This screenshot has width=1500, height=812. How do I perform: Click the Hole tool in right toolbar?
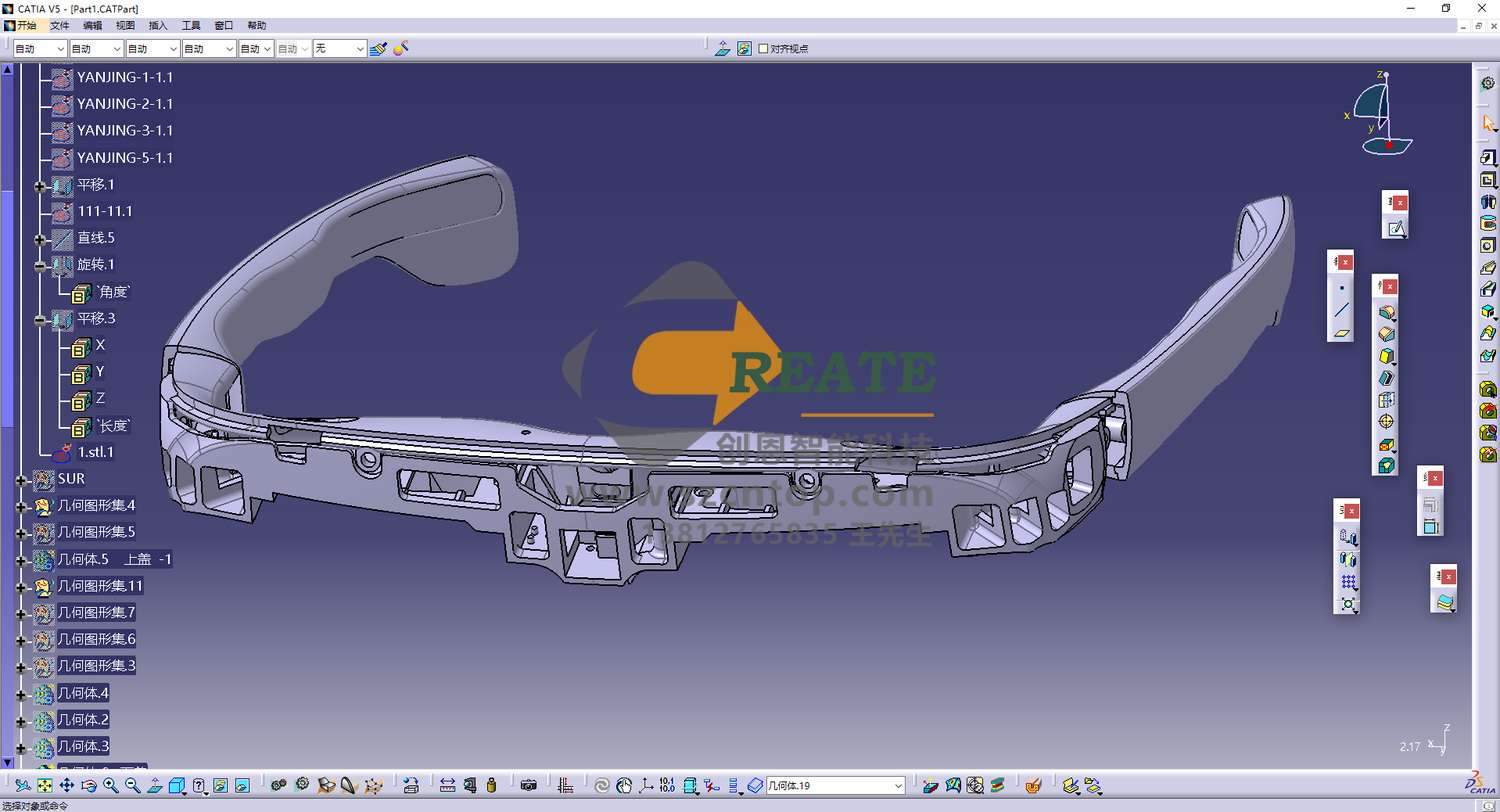click(1487, 245)
